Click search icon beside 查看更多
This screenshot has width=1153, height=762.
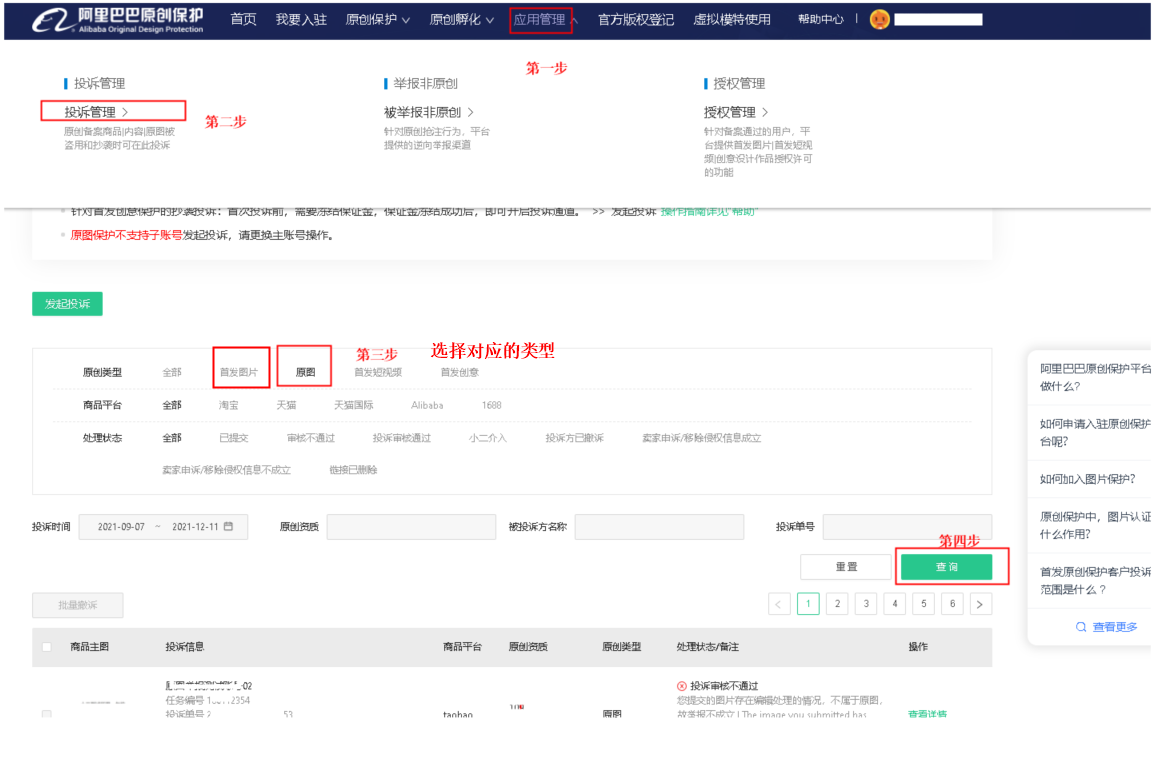tap(1080, 627)
